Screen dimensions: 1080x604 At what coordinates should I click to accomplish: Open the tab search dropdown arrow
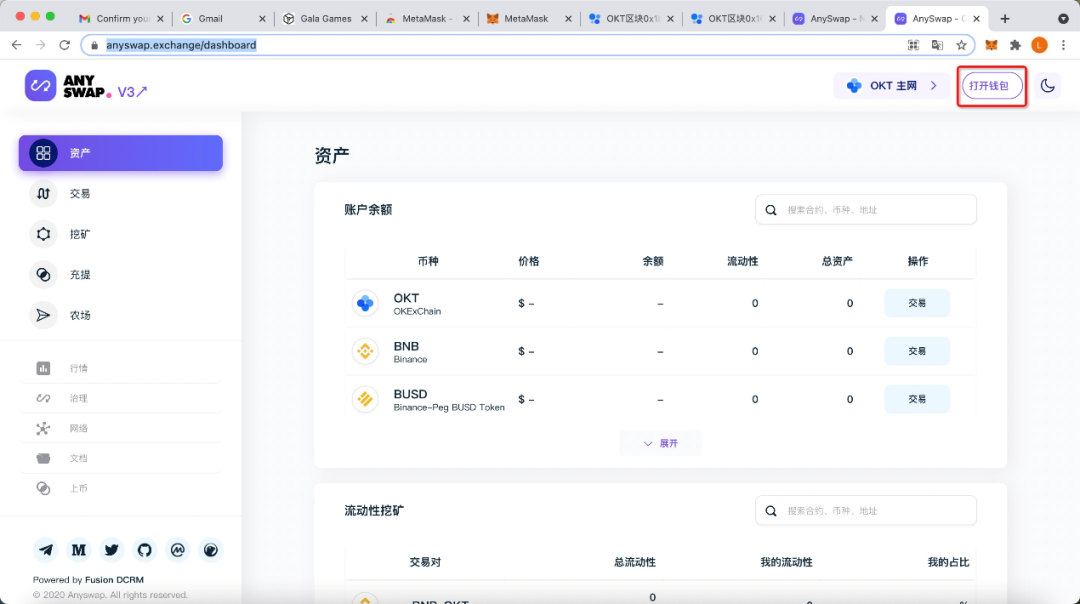coord(1063,19)
